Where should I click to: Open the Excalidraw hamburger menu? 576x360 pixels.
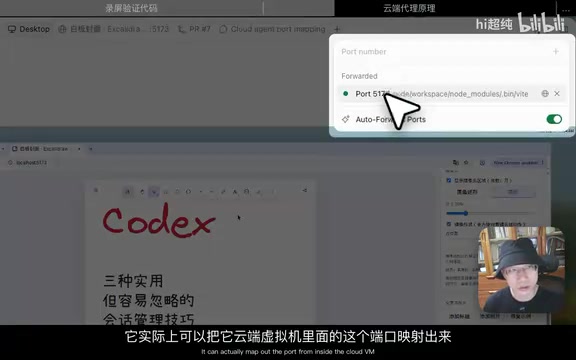pyautogui.click(x=96, y=190)
